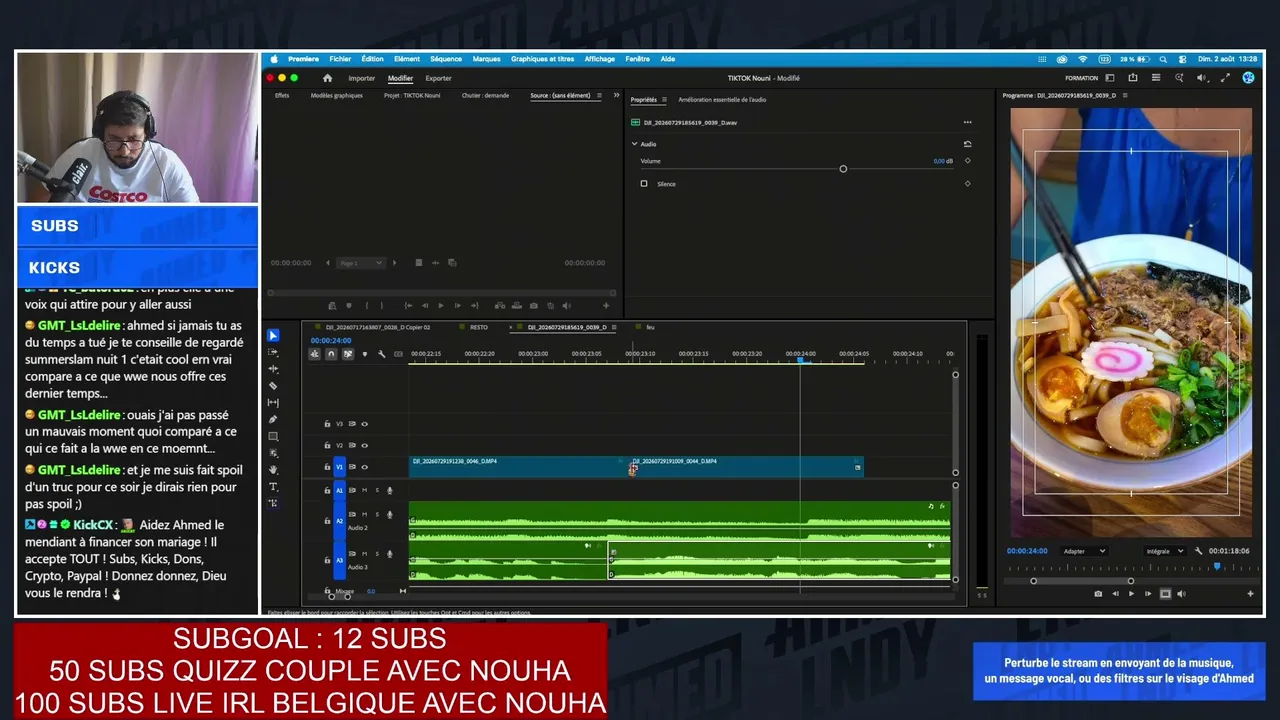Enable voice-over record on track A1
The height and width of the screenshot is (720, 1280).
tap(390, 490)
